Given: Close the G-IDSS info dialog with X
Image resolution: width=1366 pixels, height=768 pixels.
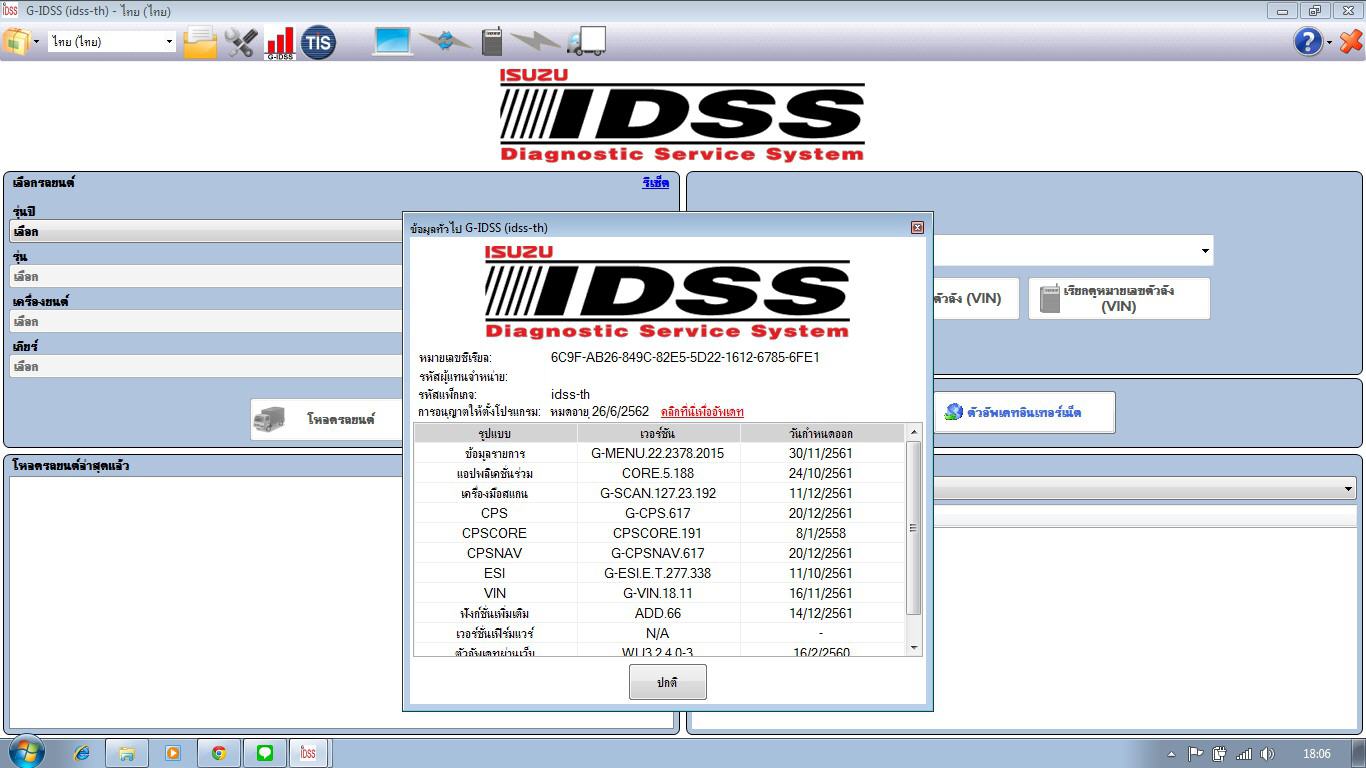Looking at the screenshot, I should pos(917,228).
